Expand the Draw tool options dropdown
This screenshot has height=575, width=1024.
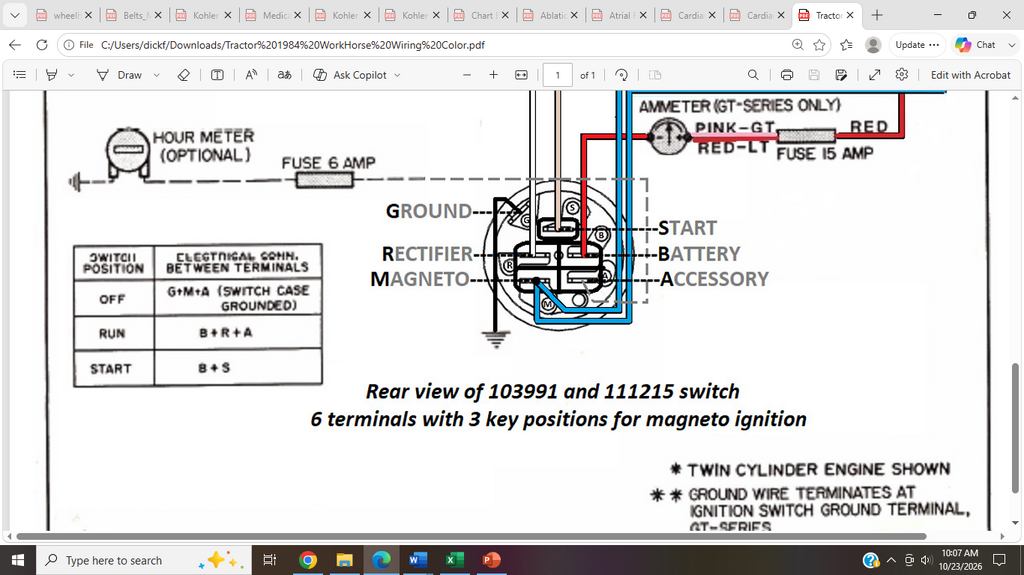157,75
